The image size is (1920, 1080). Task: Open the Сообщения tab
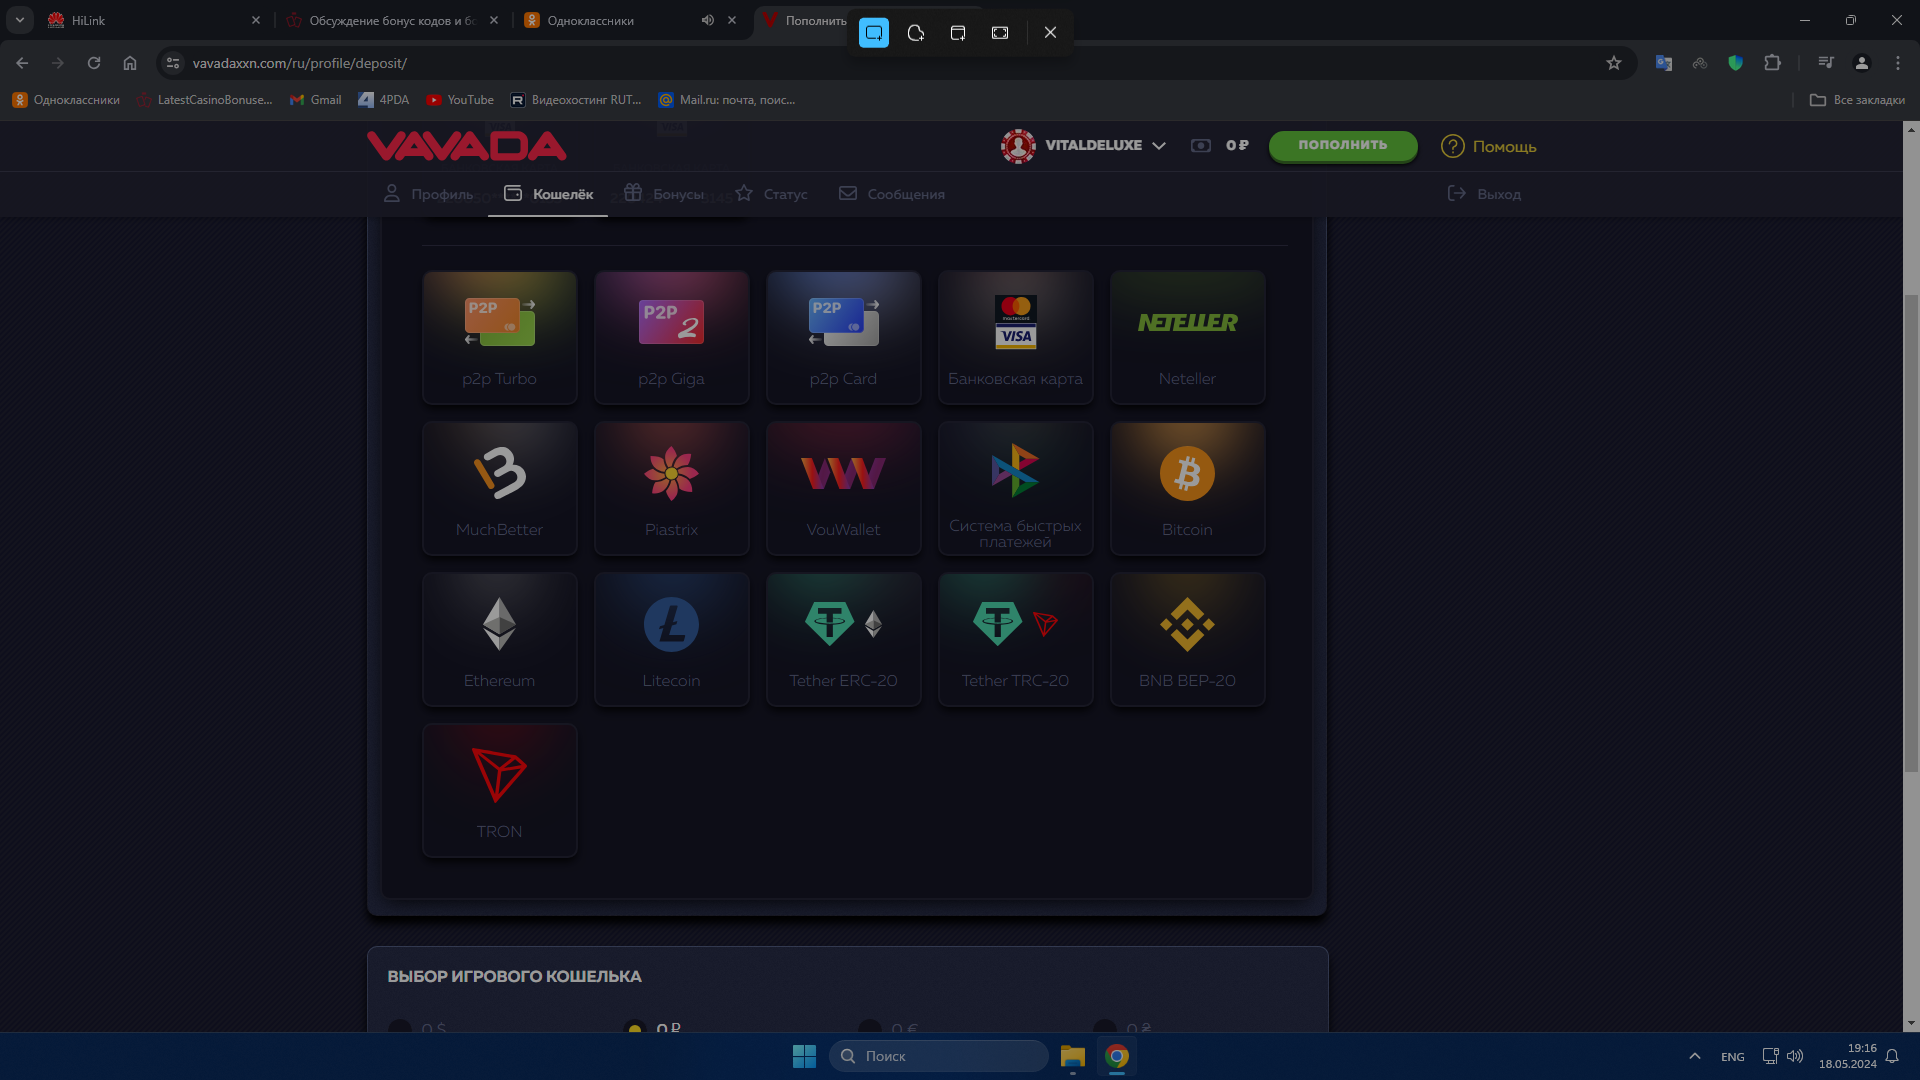(x=891, y=194)
